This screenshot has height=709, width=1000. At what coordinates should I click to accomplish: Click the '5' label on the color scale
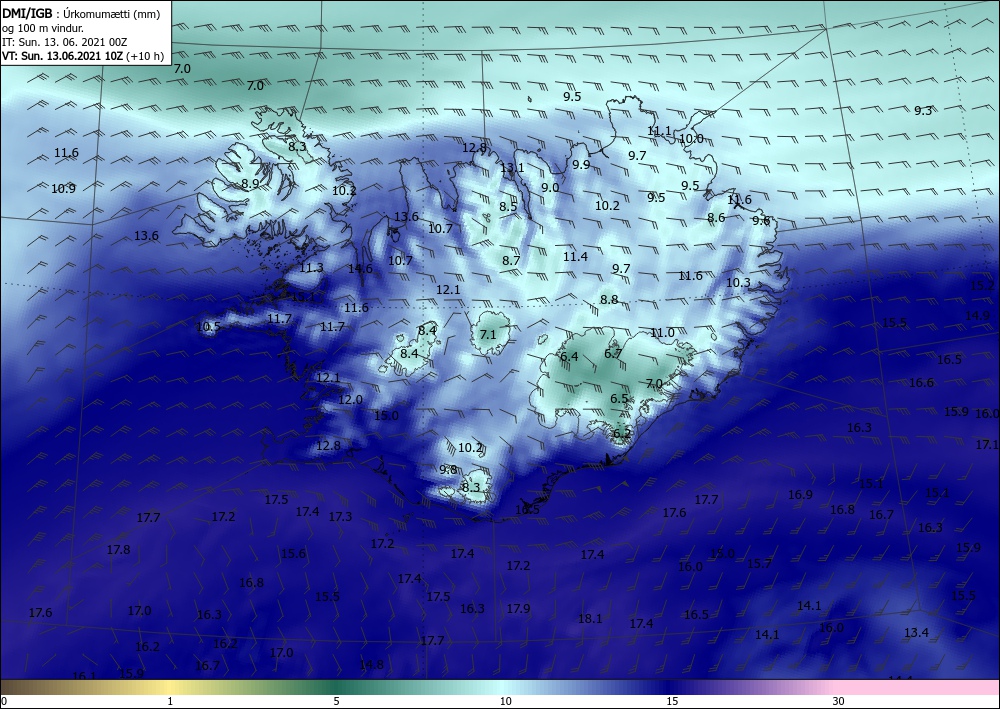[337, 701]
